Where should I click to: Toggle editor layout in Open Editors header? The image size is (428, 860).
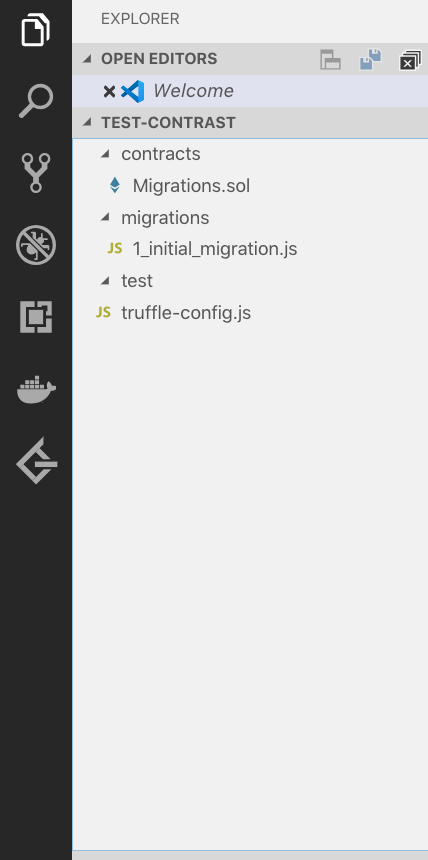click(330, 59)
